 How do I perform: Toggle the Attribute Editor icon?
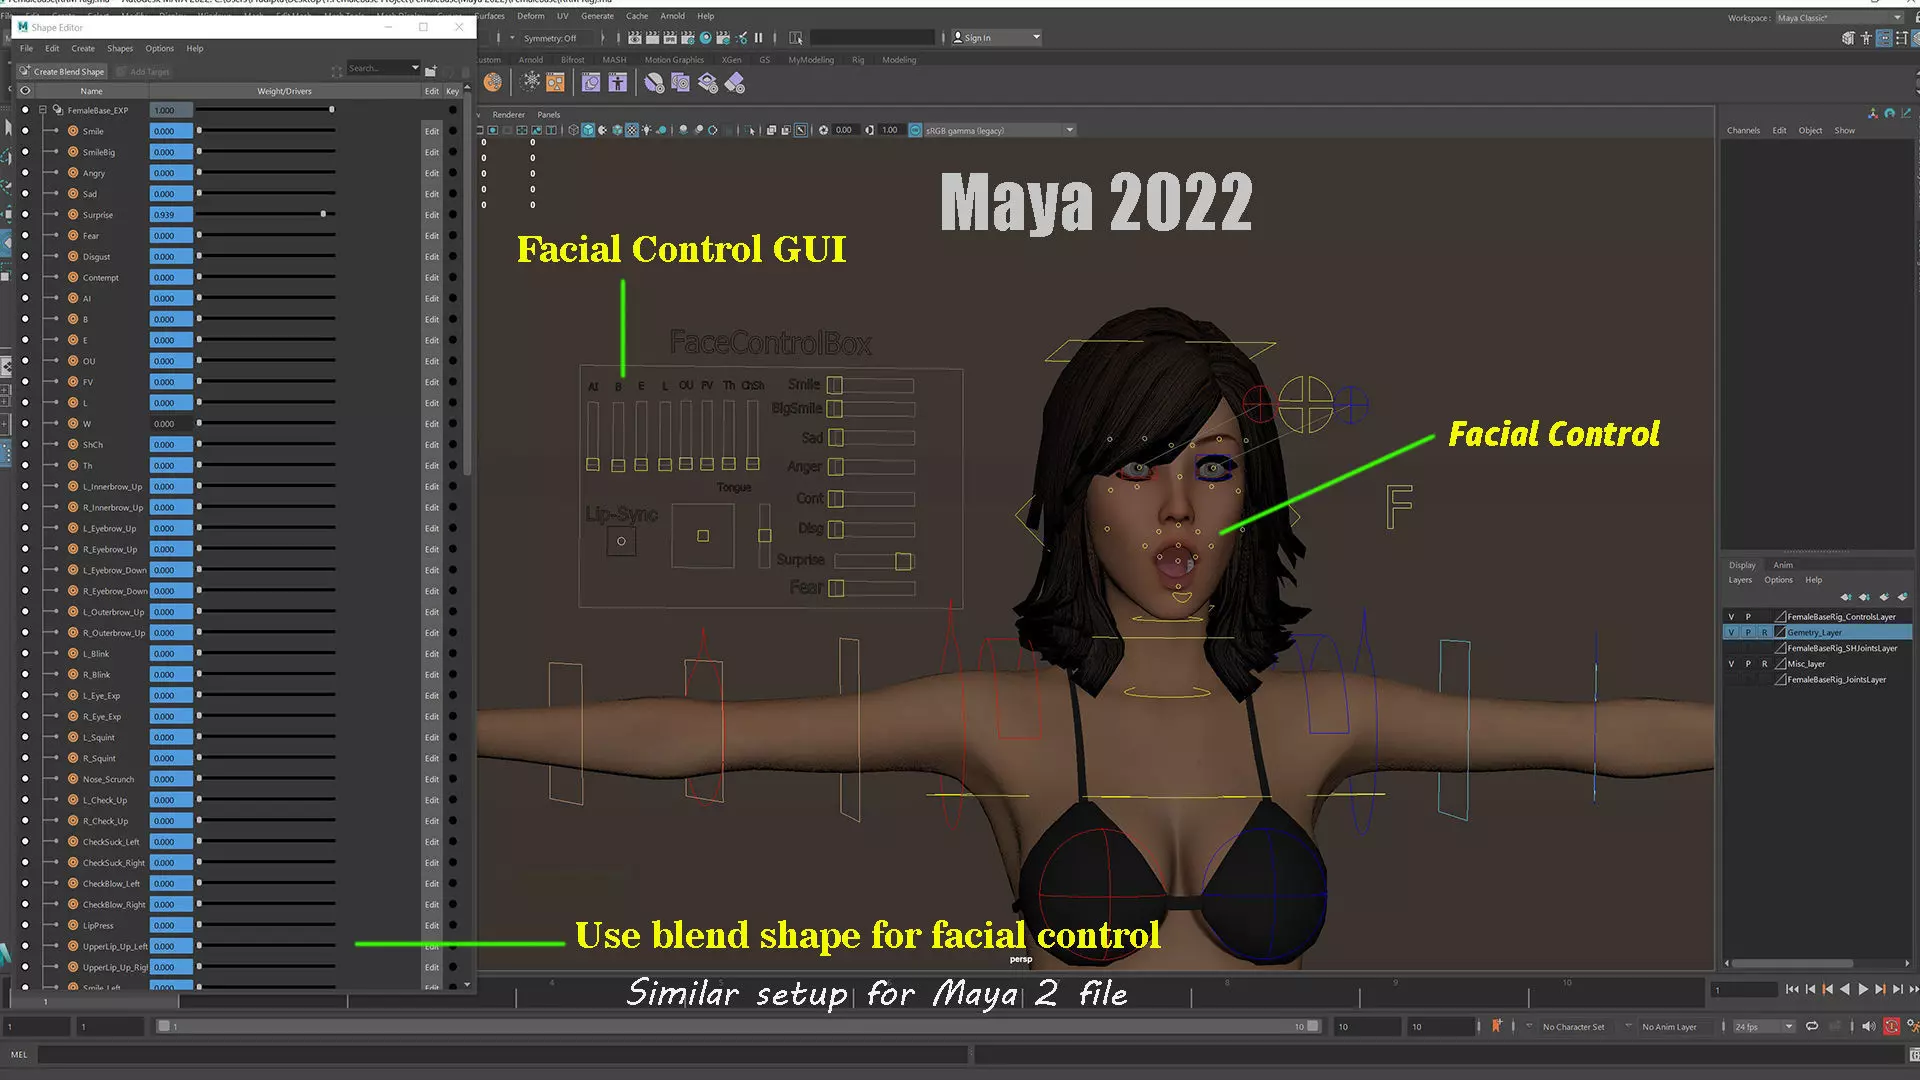(1884, 38)
